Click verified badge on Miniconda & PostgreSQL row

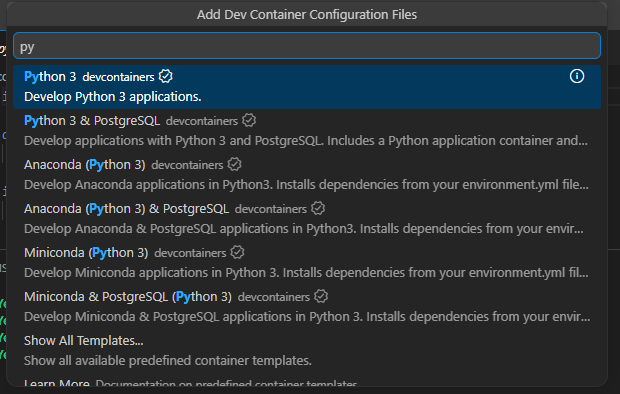[321, 296]
